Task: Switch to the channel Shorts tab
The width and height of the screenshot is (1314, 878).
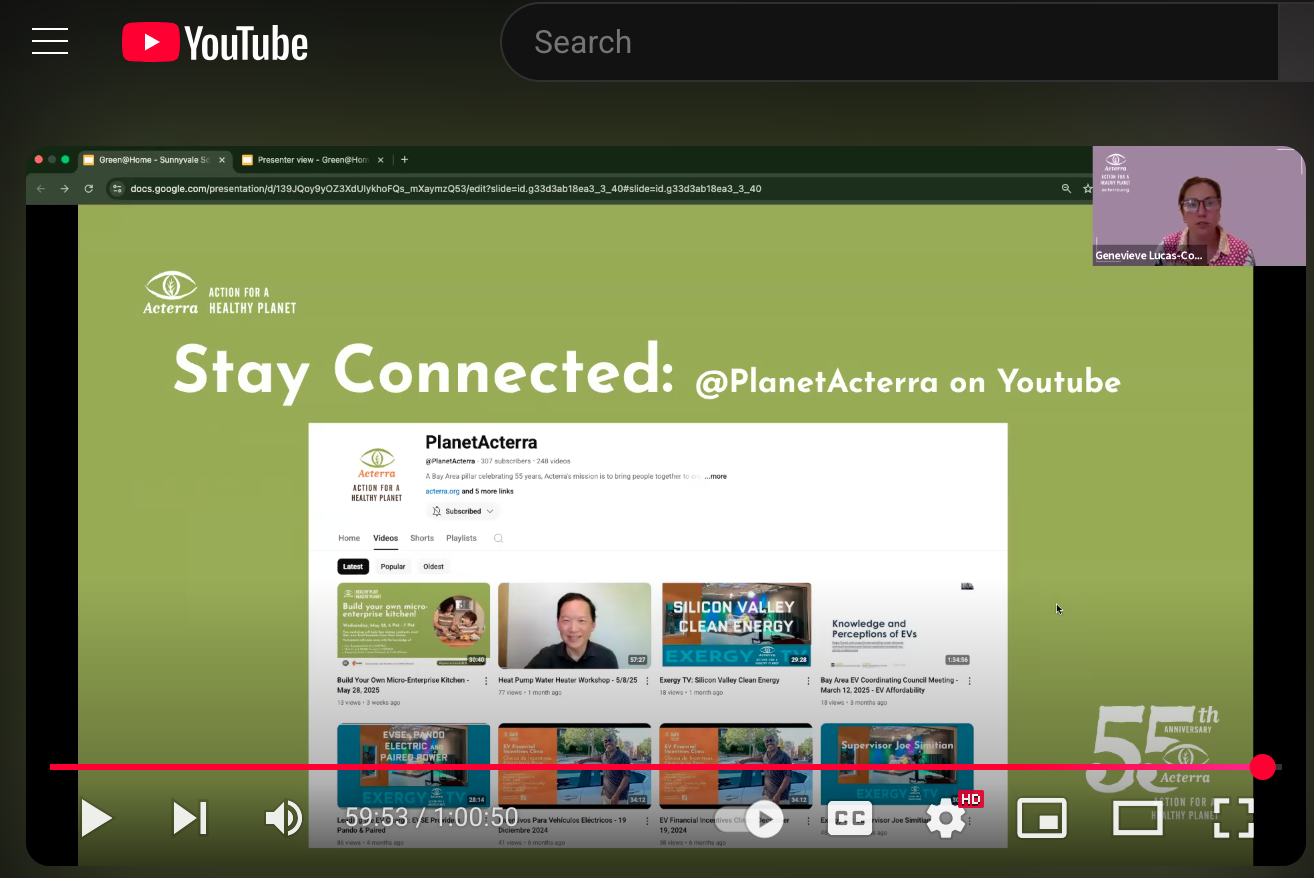Action: click(422, 538)
